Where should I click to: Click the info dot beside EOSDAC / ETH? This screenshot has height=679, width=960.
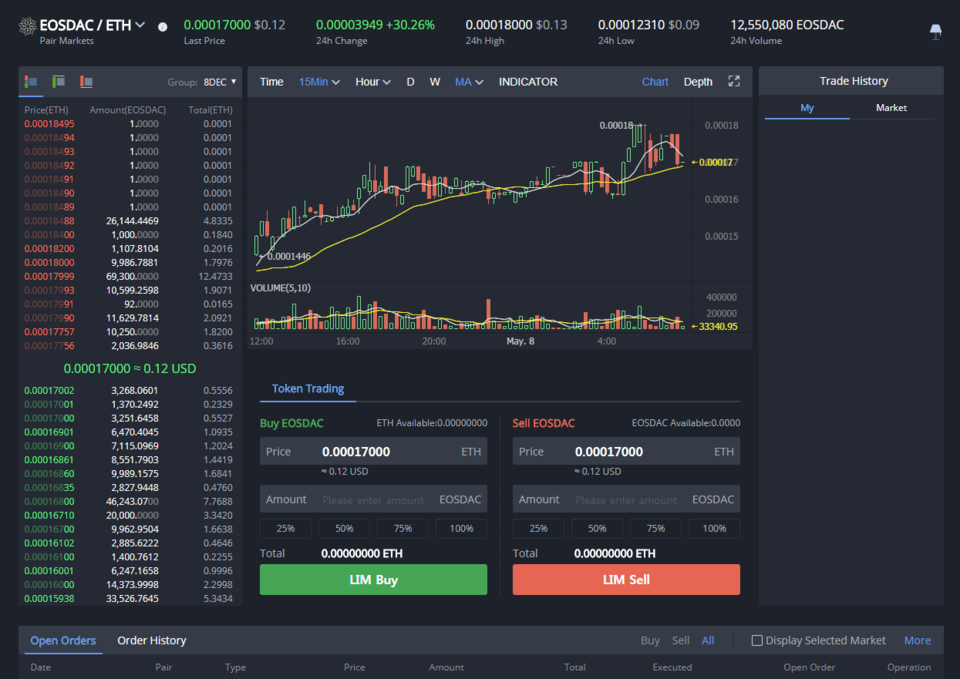tap(162, 27)
